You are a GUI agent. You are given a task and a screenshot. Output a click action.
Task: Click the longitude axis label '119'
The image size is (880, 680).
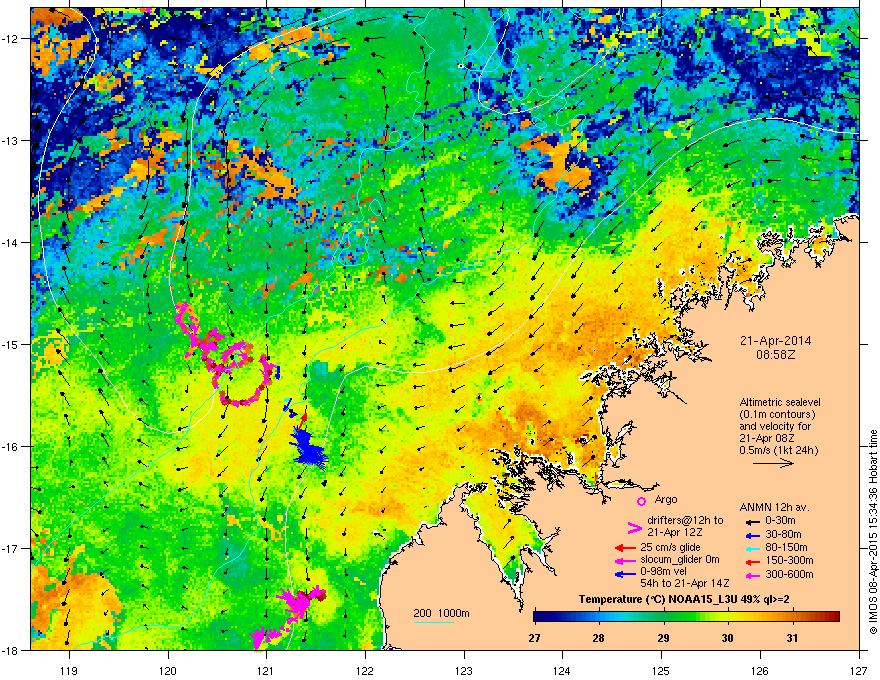[70, 670]
